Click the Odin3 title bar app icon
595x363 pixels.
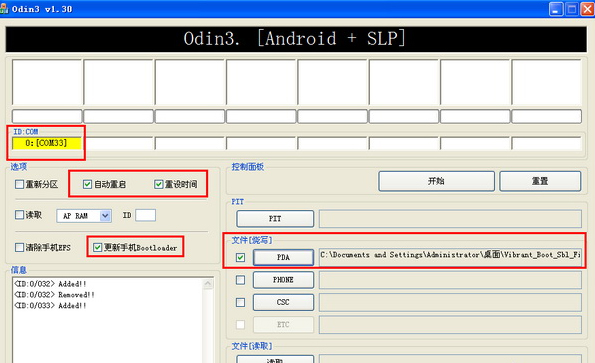pos(4,8)
